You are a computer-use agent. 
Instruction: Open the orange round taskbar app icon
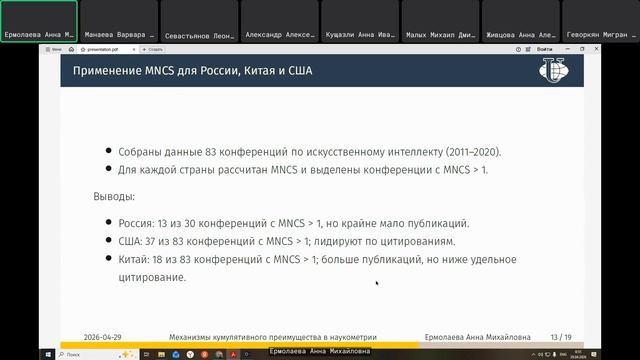[204, 355]
